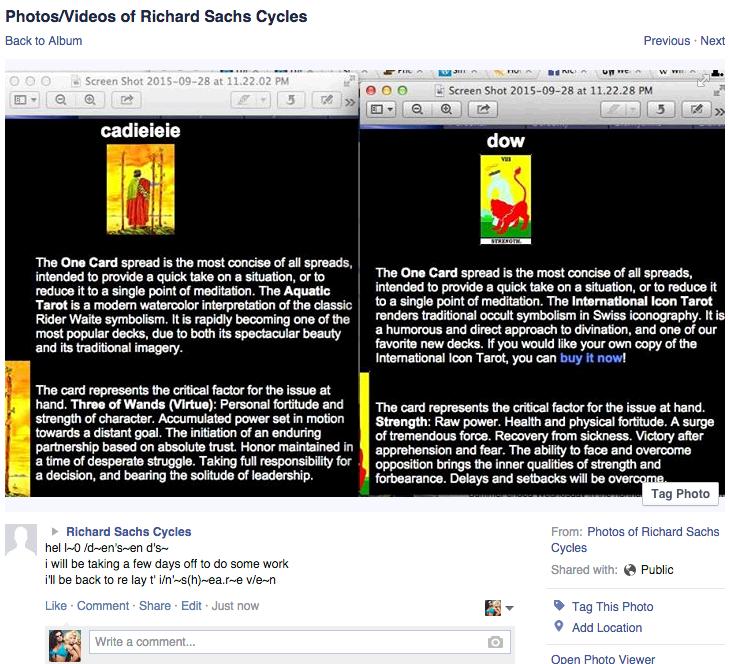This screenshot has height=664, width=730.
Task: Click markup edit icon in 11.22.28 window
Action: point(696,110)
